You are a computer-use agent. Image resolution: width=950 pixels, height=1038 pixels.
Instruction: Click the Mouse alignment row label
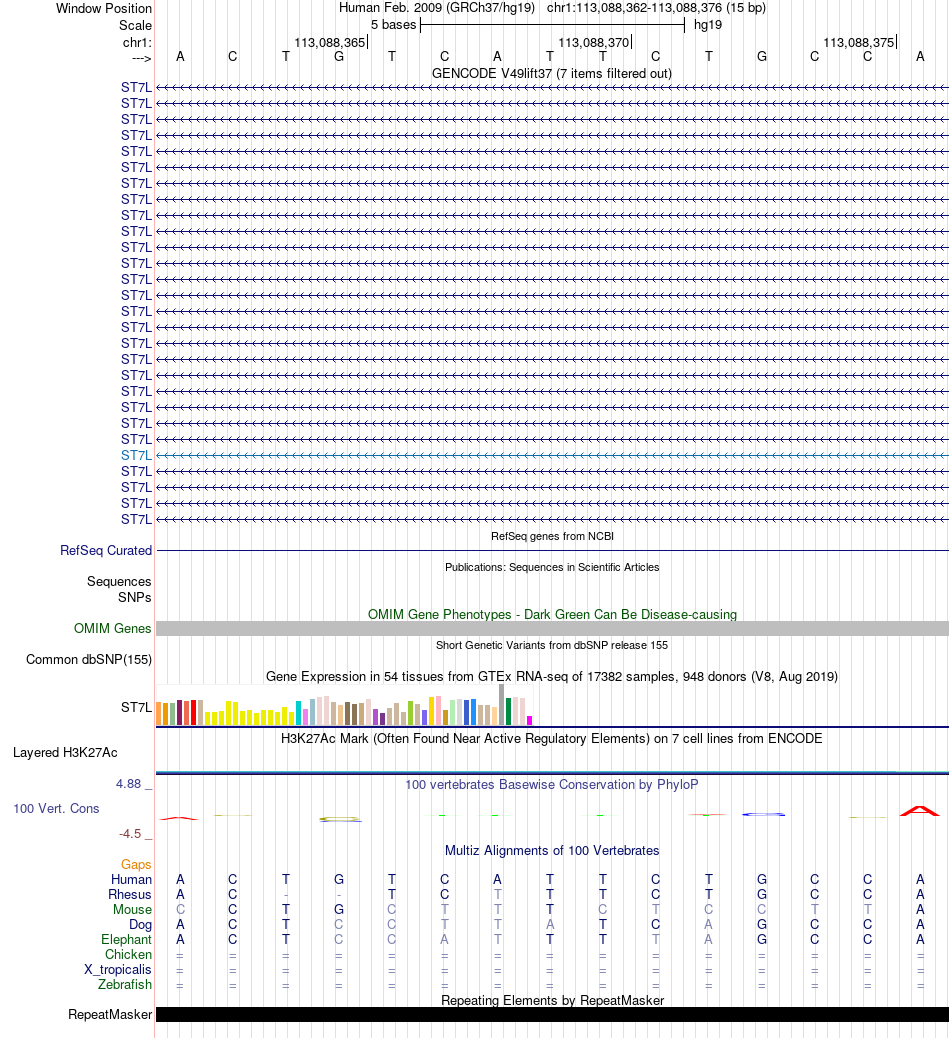tap(132, 910)
